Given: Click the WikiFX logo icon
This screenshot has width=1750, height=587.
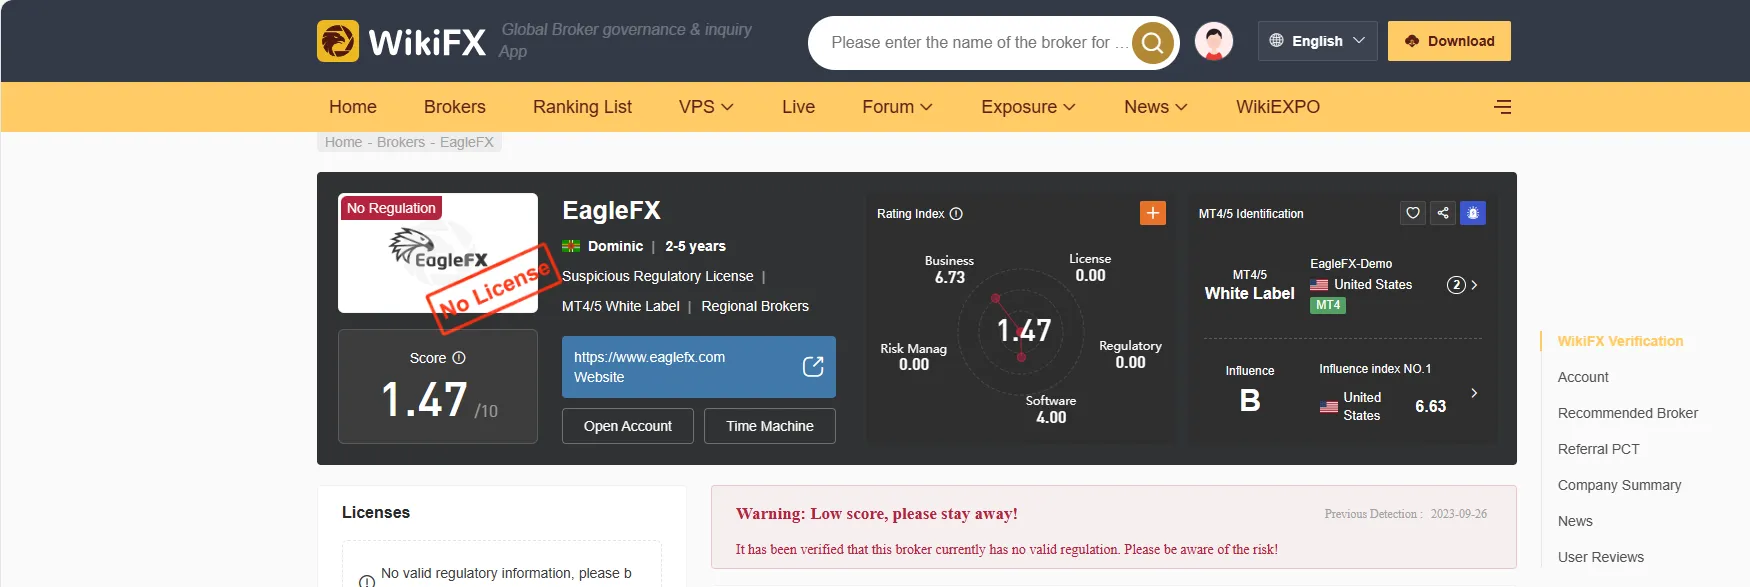Looking at the screenshot, I should pos(338,41).
